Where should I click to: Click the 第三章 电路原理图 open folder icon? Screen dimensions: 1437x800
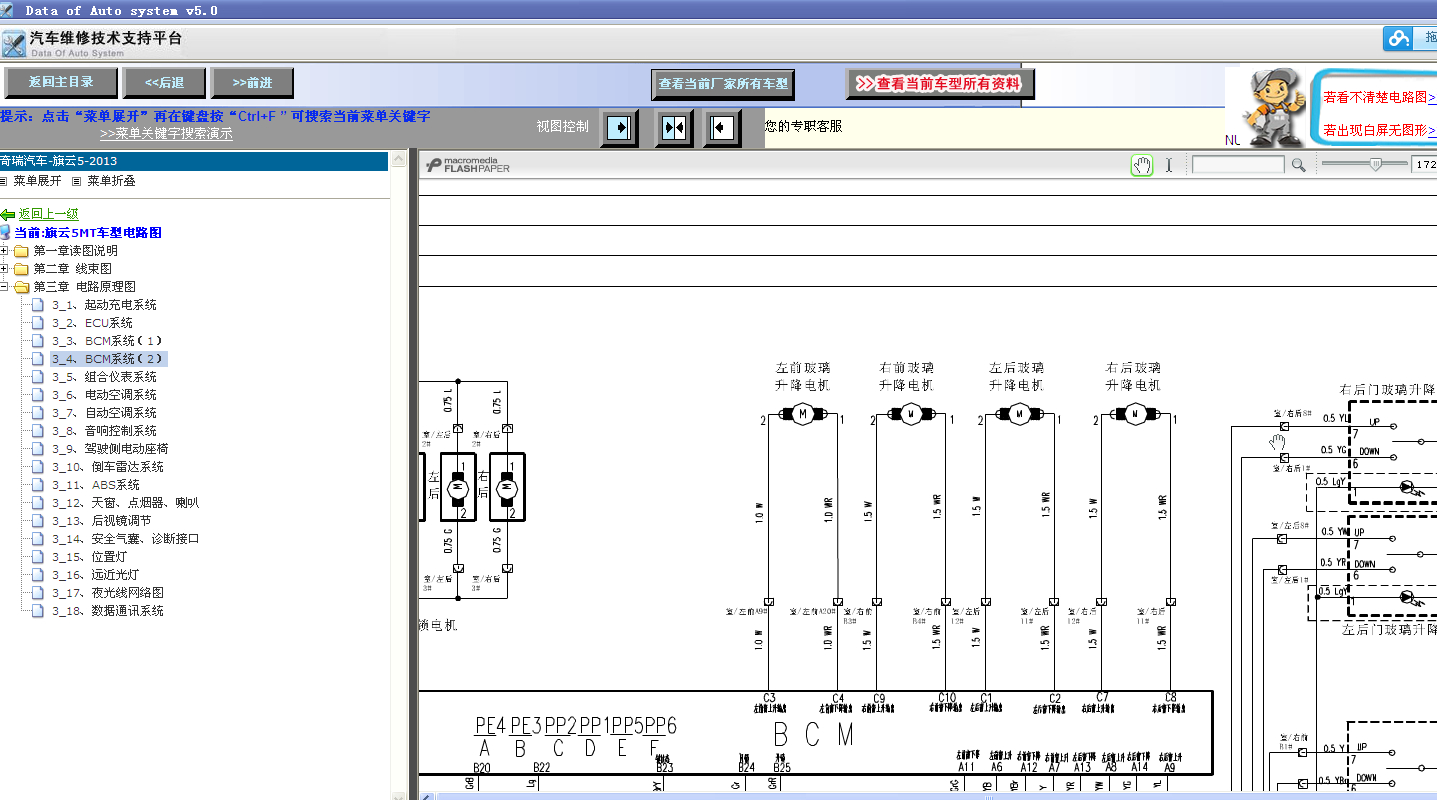[x=21, y=287]
